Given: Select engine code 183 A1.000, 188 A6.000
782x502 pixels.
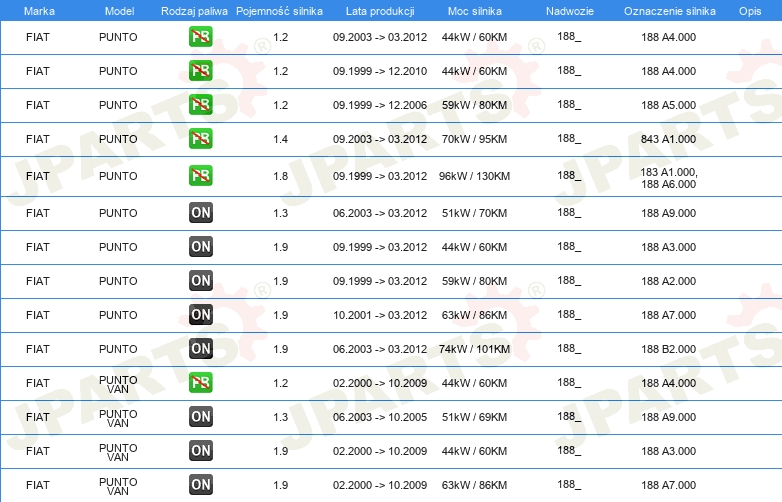Looking at the screenshot, I should click(669, 178).
